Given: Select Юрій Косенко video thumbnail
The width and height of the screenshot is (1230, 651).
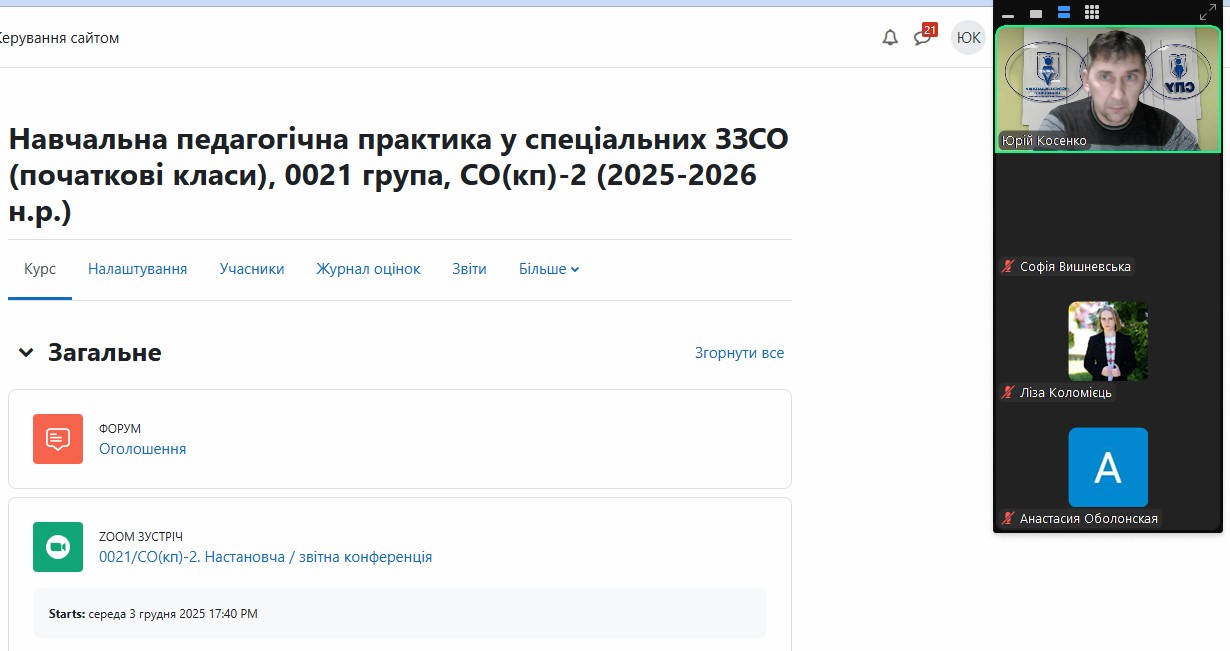Looking at the screenshot, I should click(x=1108, y=88).
